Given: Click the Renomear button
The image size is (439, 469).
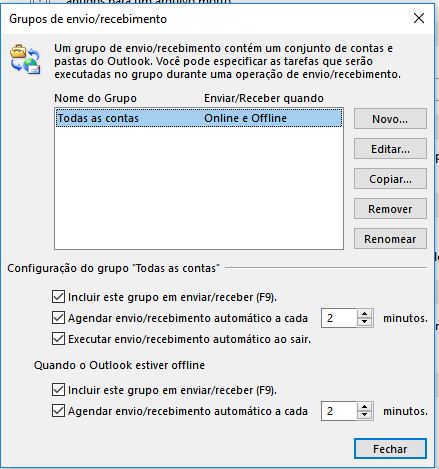Looking at the screenshot, I should pos(390,239).
